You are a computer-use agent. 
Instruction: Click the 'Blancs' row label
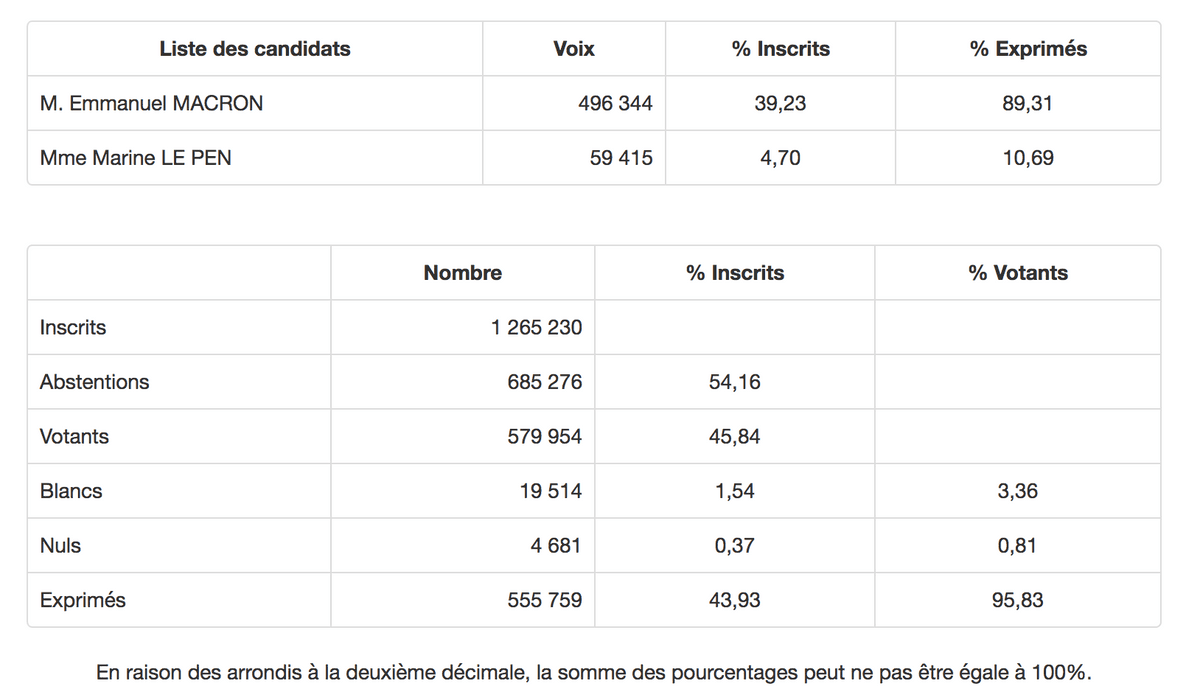tap(71, 491)
